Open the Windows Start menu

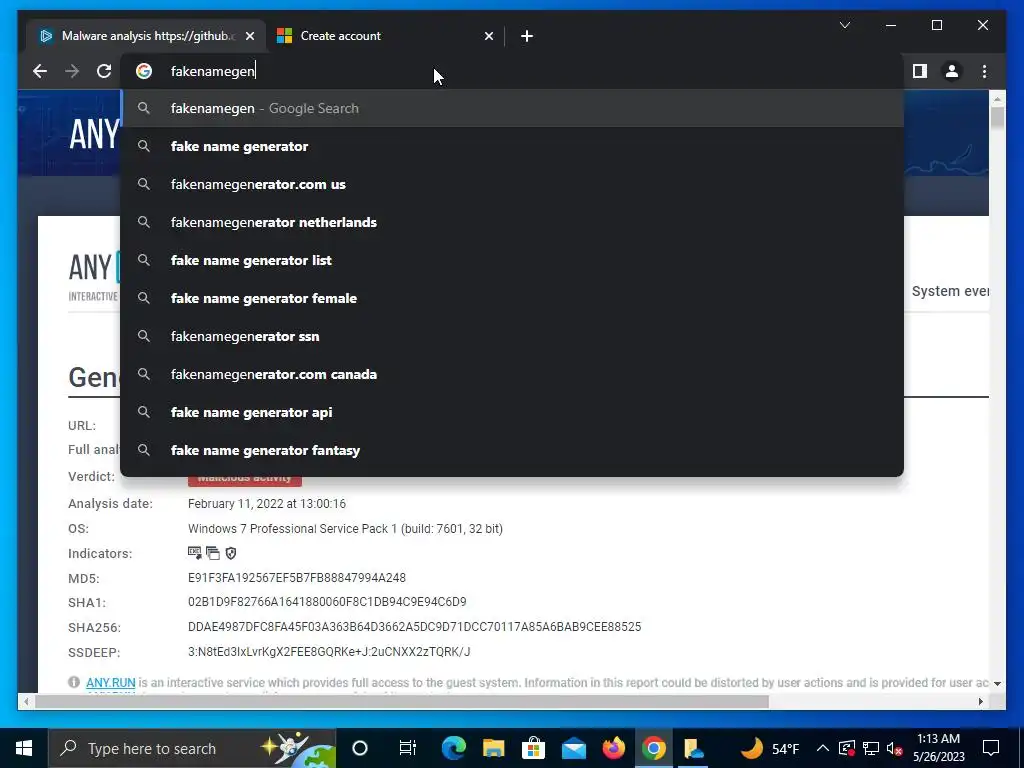tap(24, 748)
